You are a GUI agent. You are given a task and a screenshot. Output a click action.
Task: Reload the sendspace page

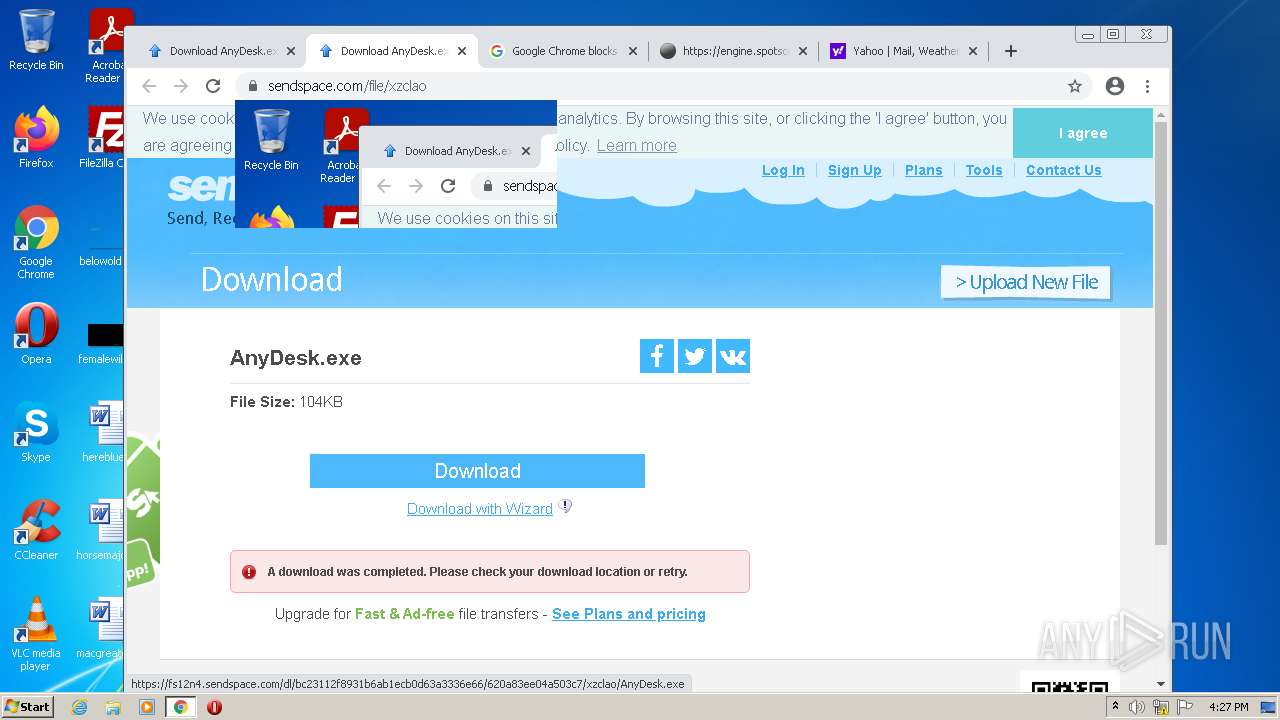213,86
